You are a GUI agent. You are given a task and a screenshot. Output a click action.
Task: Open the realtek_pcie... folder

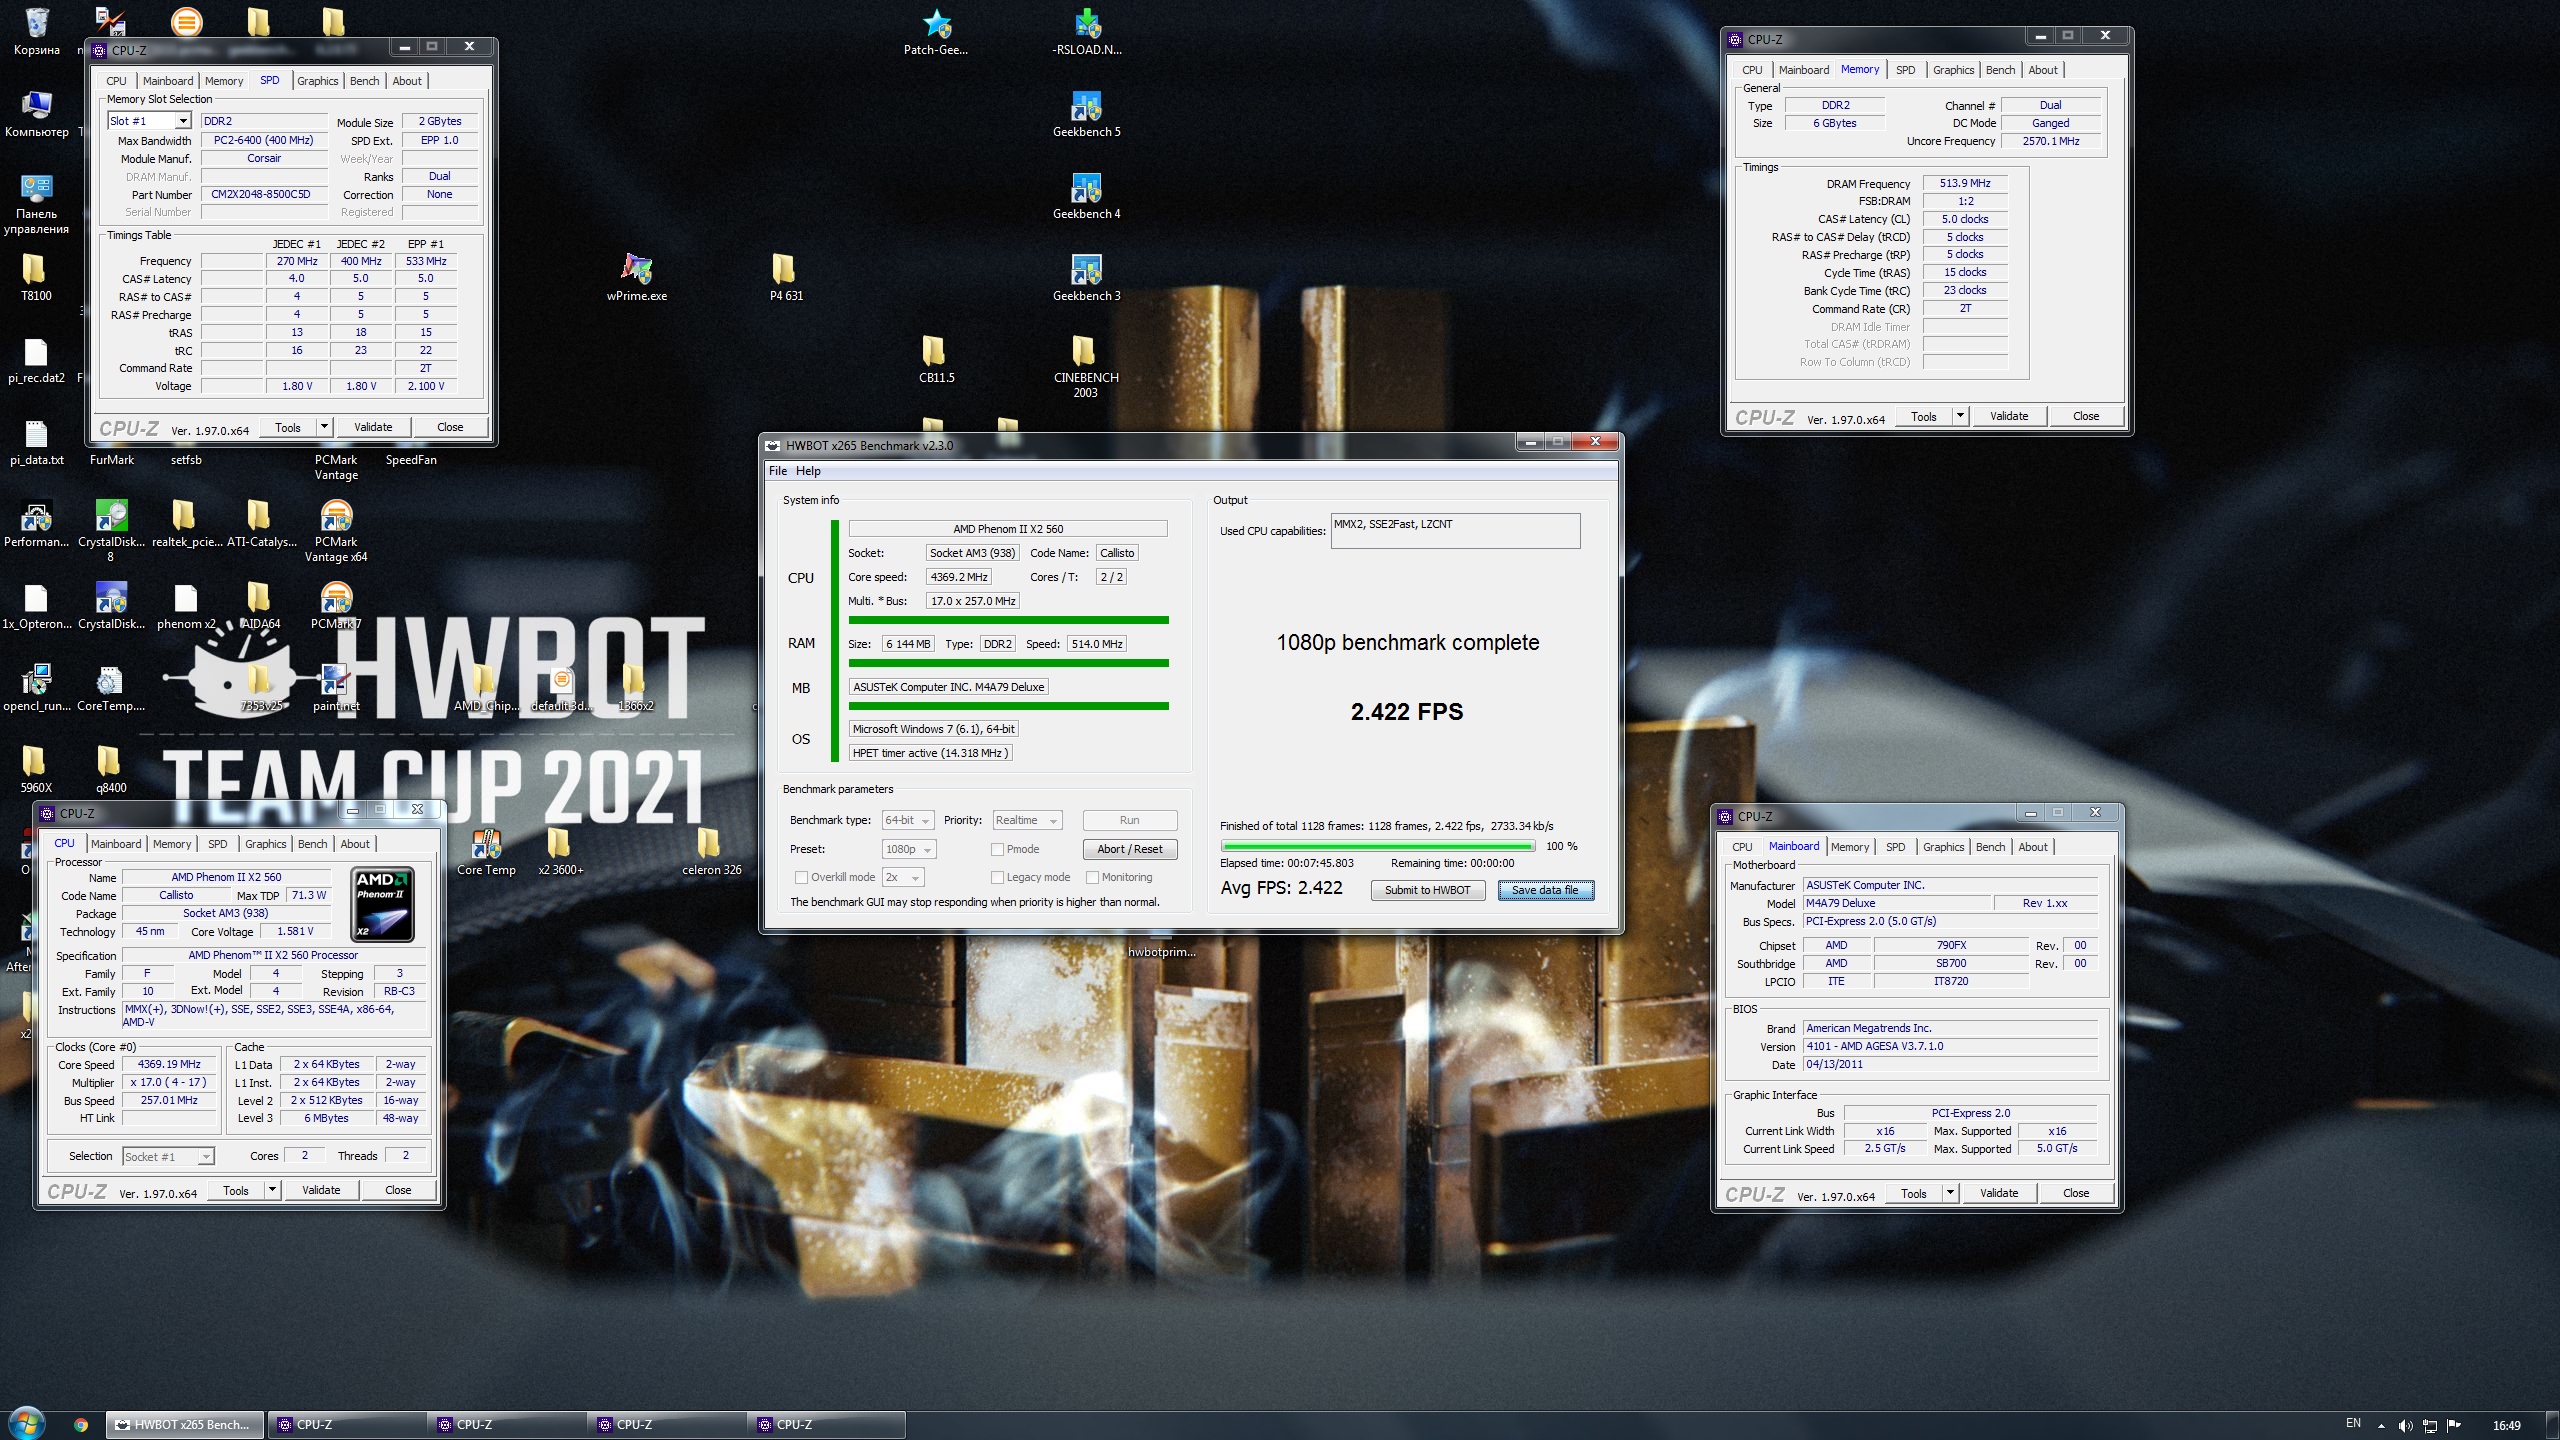point(187,524)
